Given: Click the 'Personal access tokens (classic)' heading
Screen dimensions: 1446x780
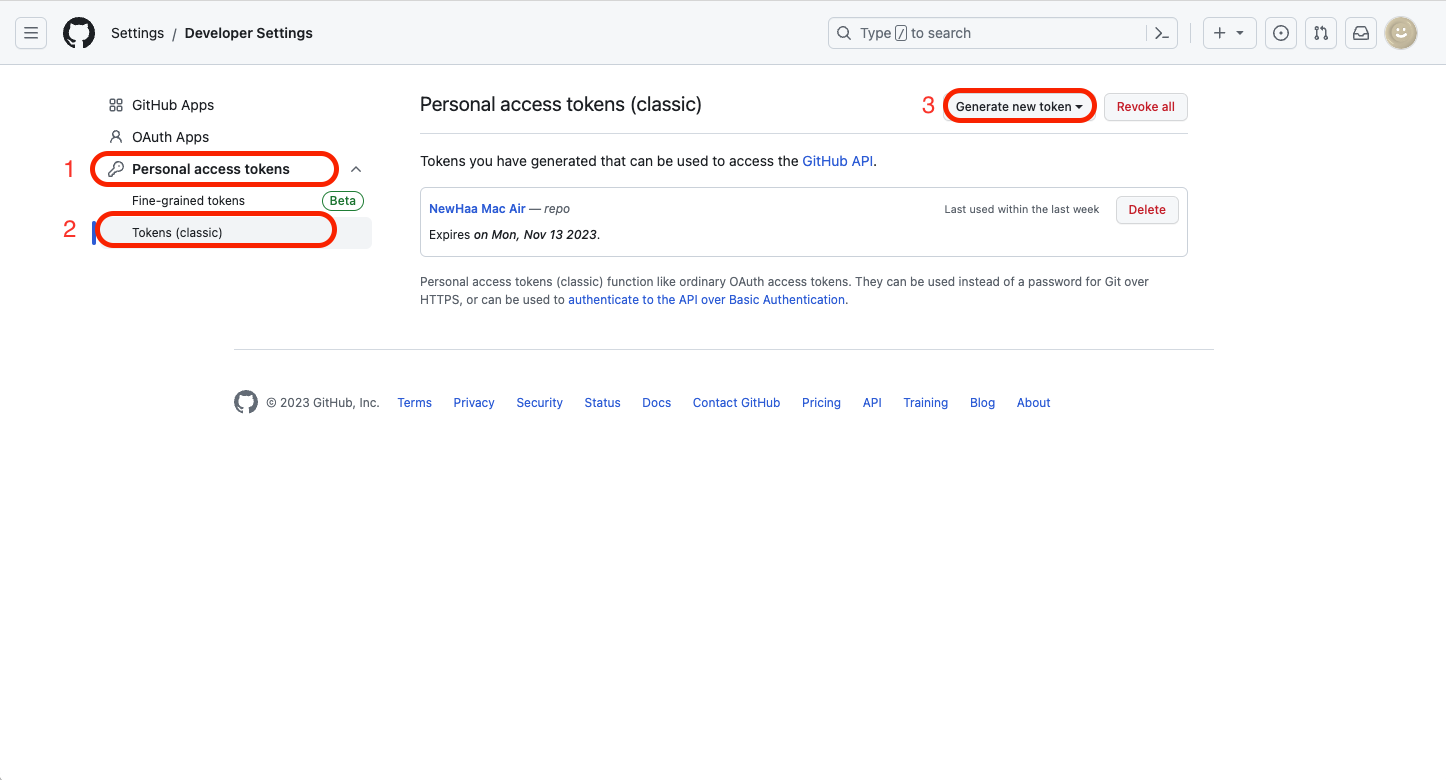Looking at the screenshot, I should click(561, 104).
